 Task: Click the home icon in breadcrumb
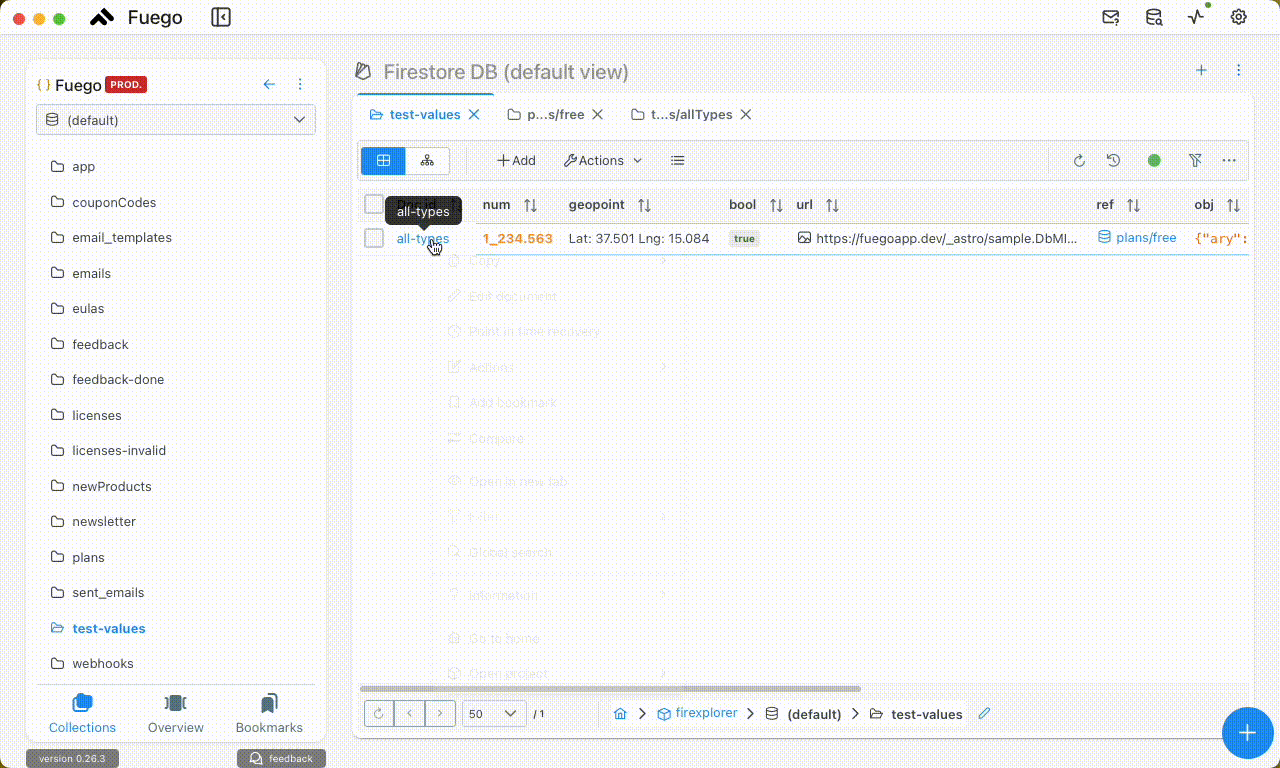tap(620, 714)
